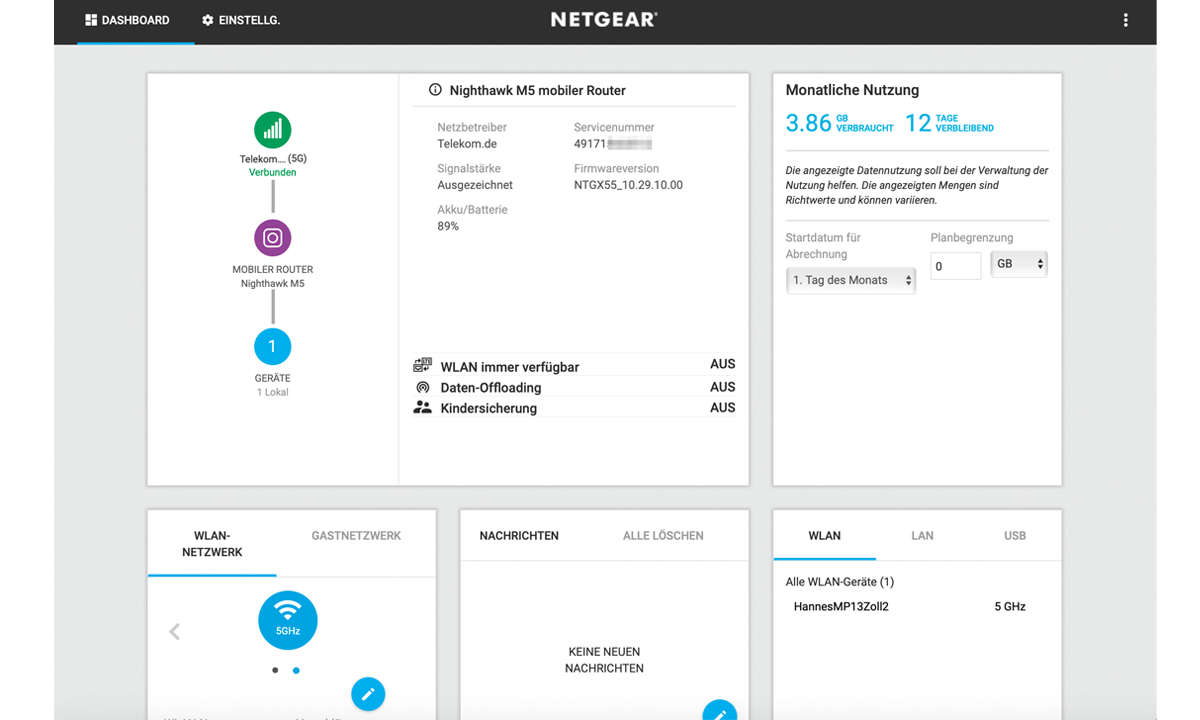The width and height of the screenshot is (1200, 720).
Task: Click the Ausgezeichnet signal strength value
Action: [475, 185]
